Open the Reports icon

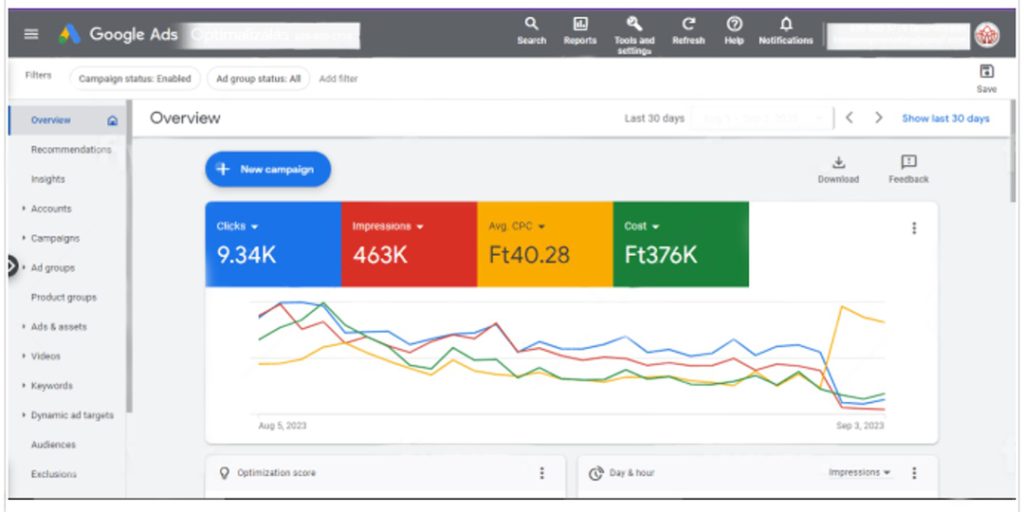point(580,24)
